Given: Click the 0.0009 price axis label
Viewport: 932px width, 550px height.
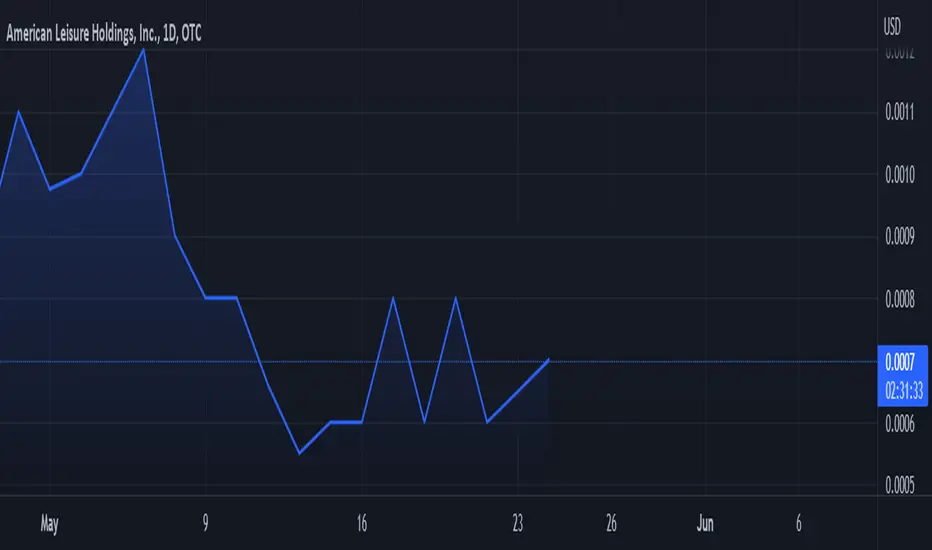Looking at the screenshot, I should (x=900, y=237).
